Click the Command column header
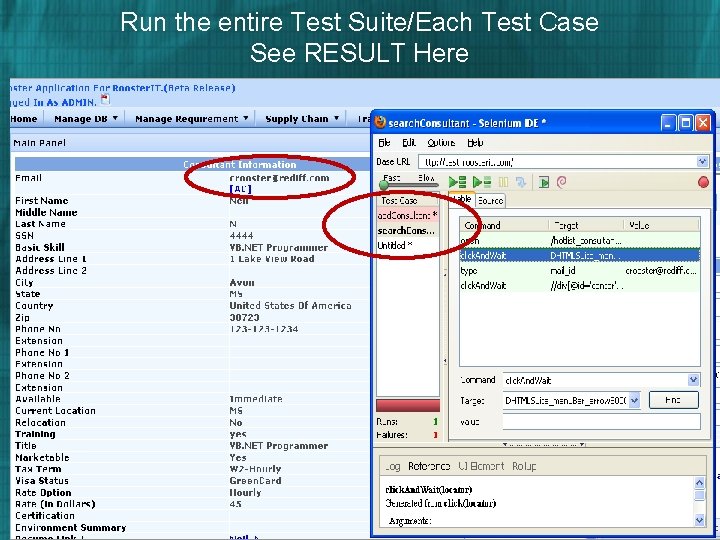The height and width of the screenshot is (540, 720). pos(504,225)
